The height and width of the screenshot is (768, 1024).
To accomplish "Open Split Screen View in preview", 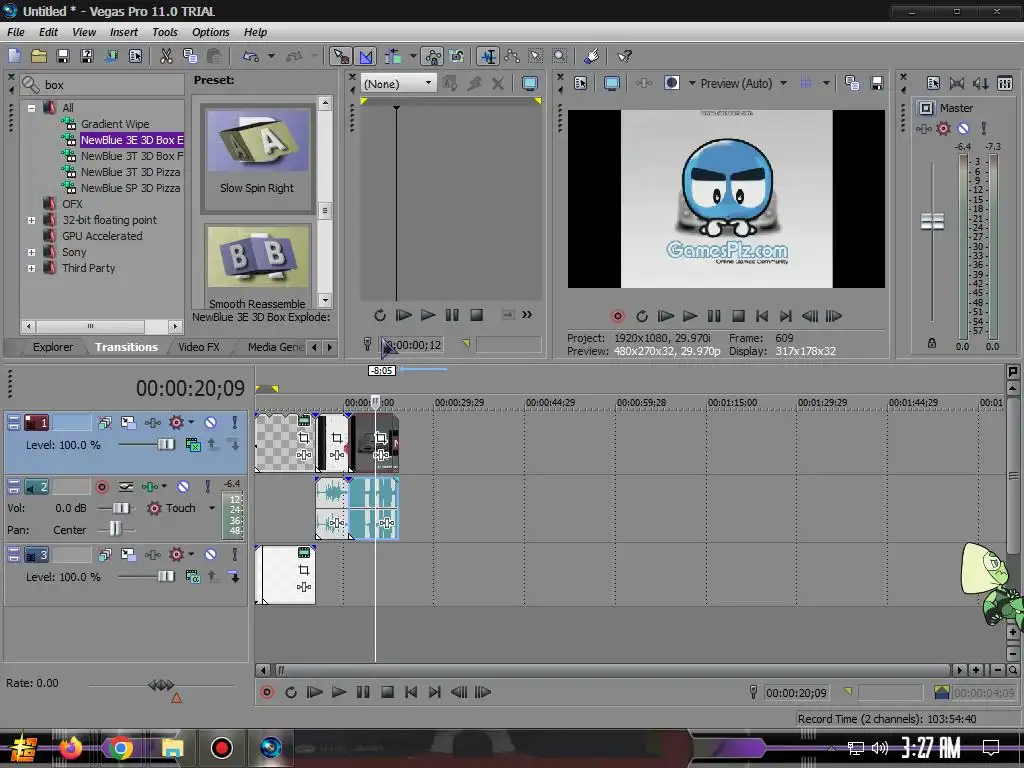I will [671, 83].
